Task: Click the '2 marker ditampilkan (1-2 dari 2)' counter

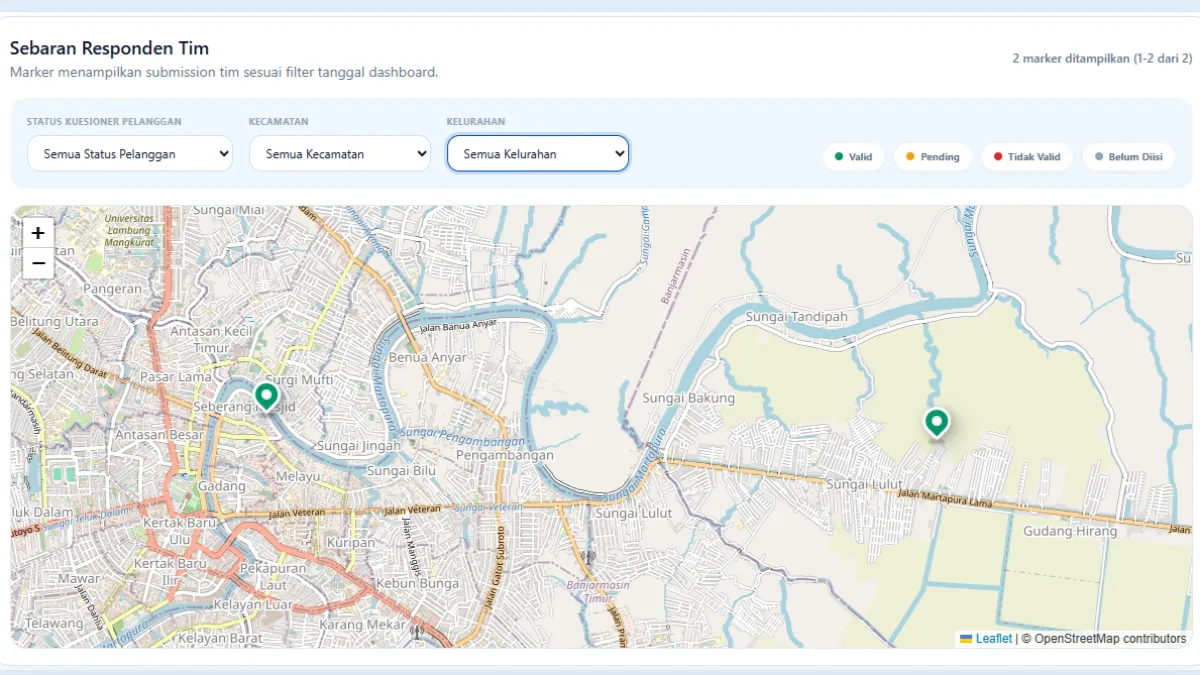Action: 1102,59
